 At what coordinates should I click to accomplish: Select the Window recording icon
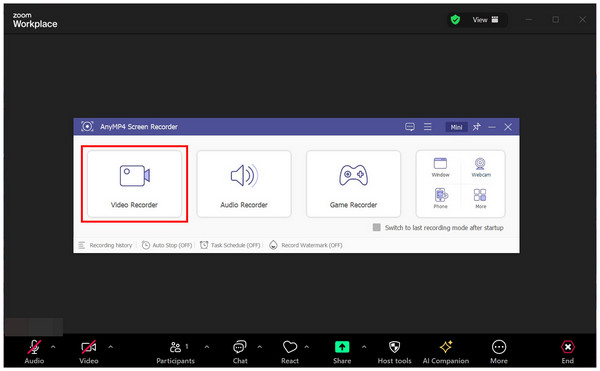[440, 167]
